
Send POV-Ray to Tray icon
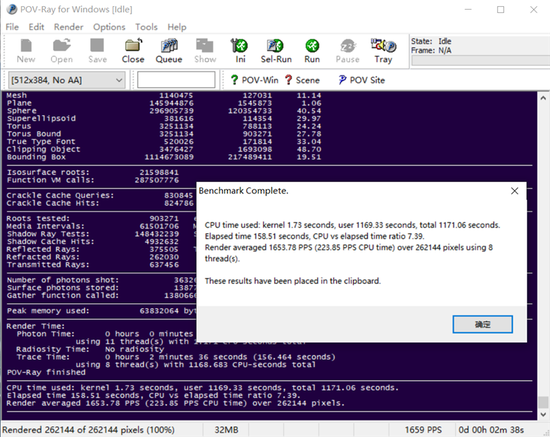point(383,51)
